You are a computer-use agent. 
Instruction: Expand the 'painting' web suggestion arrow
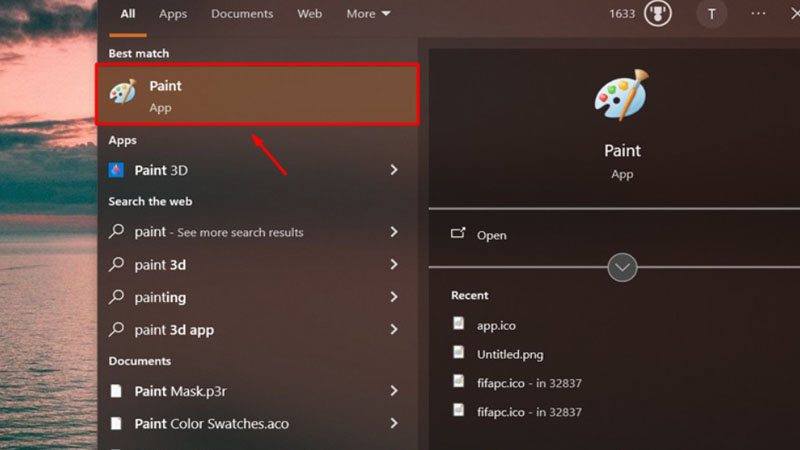pyautogui.click(x=394, y=298)
